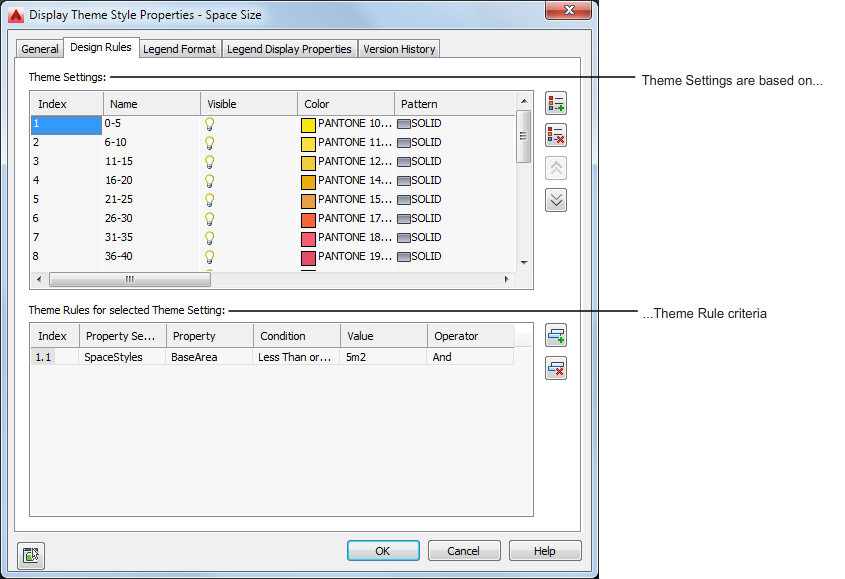
Task: Click color swatch PANTONE 11 for 6-10
Action: [308, 144]
